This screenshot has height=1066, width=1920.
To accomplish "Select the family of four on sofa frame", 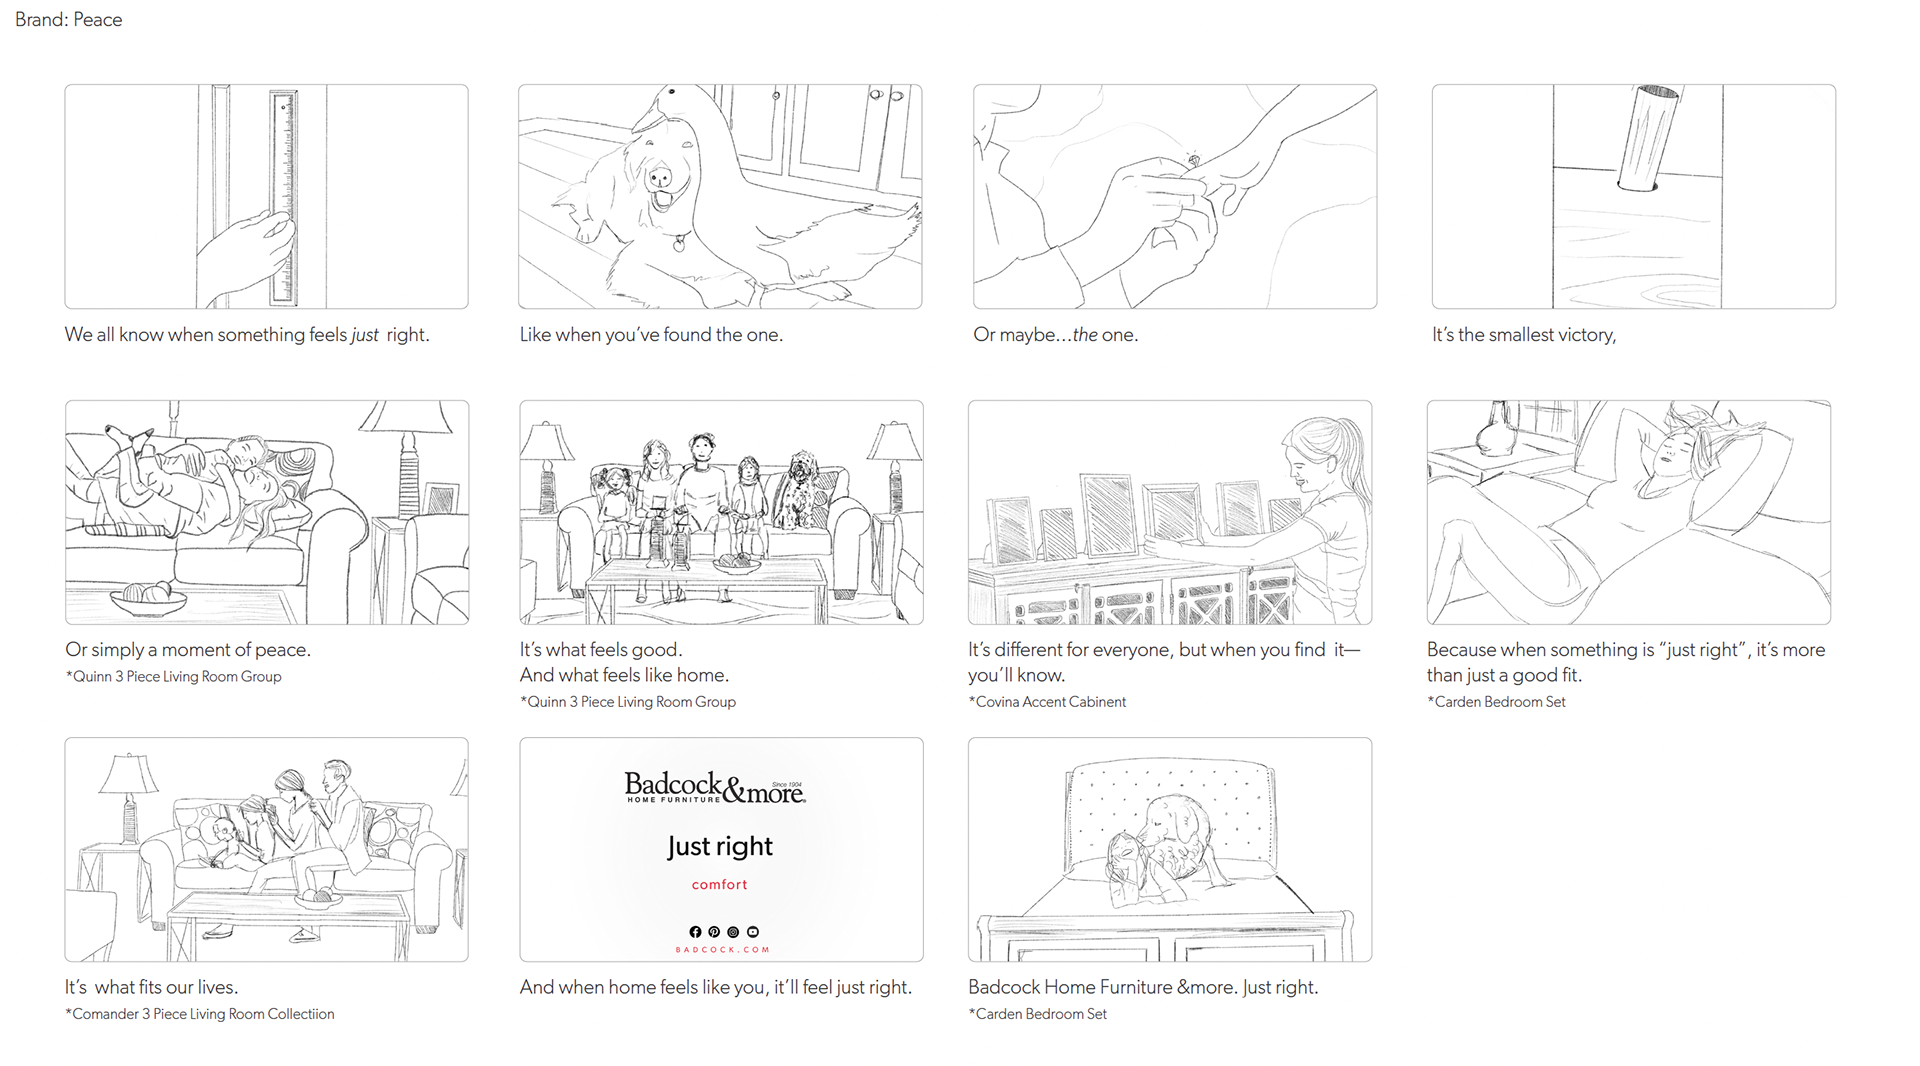I will 721,512.
